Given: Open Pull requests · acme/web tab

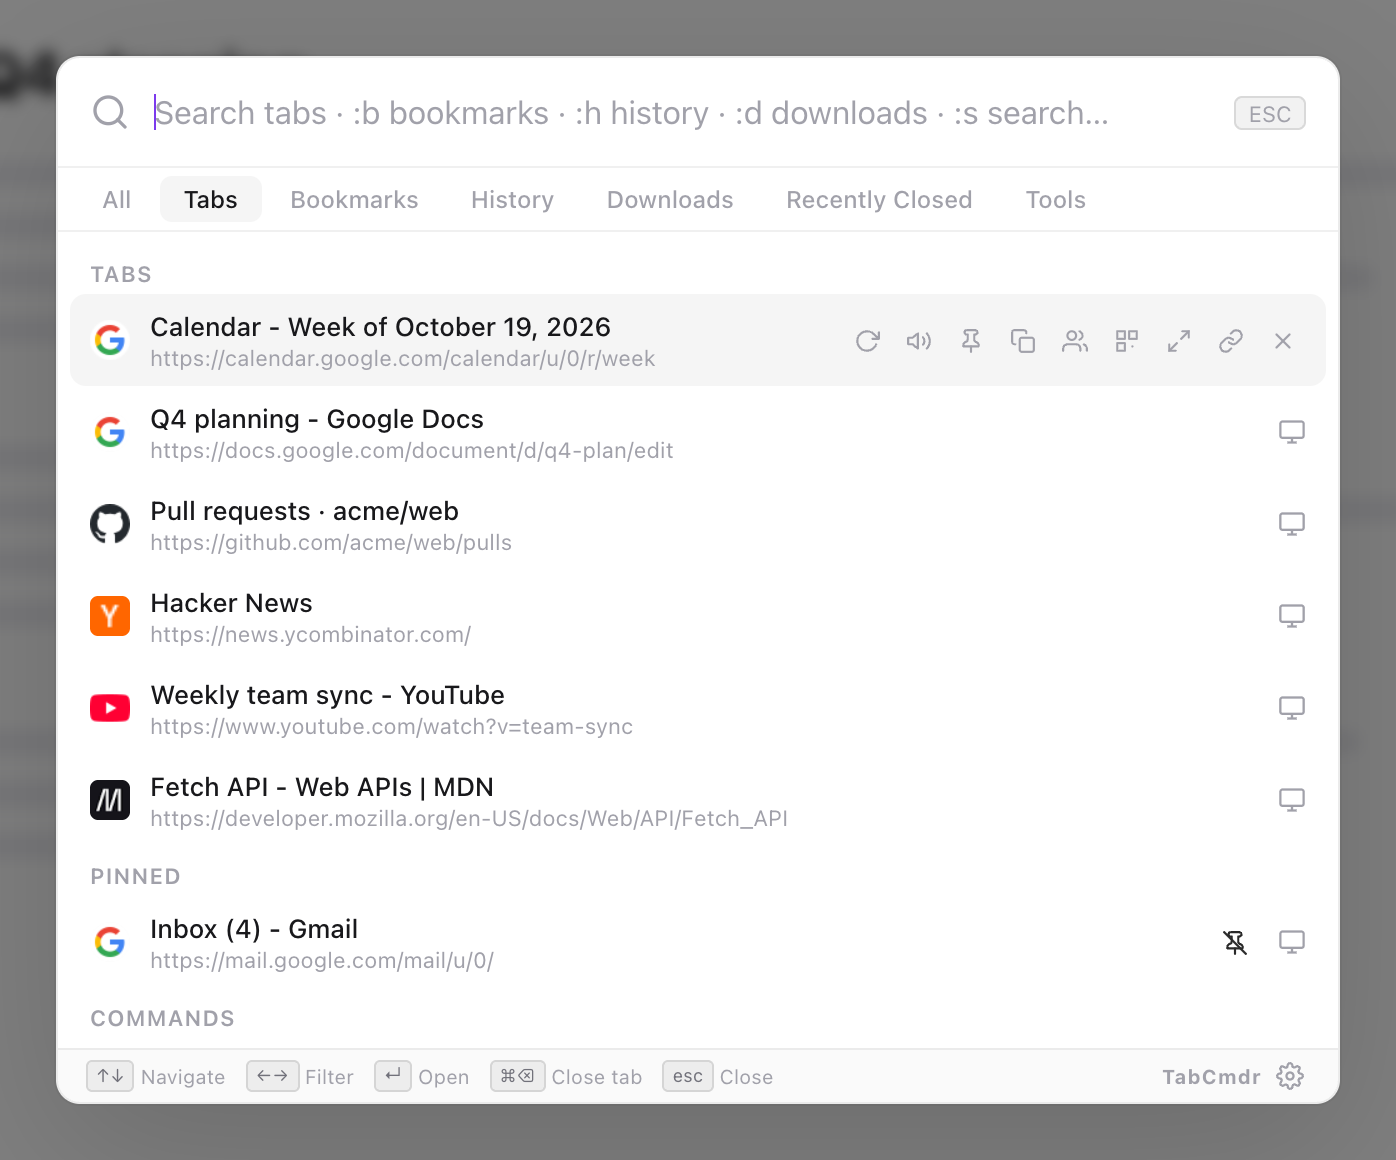Looking at the screenshot, I should [698, 524].
